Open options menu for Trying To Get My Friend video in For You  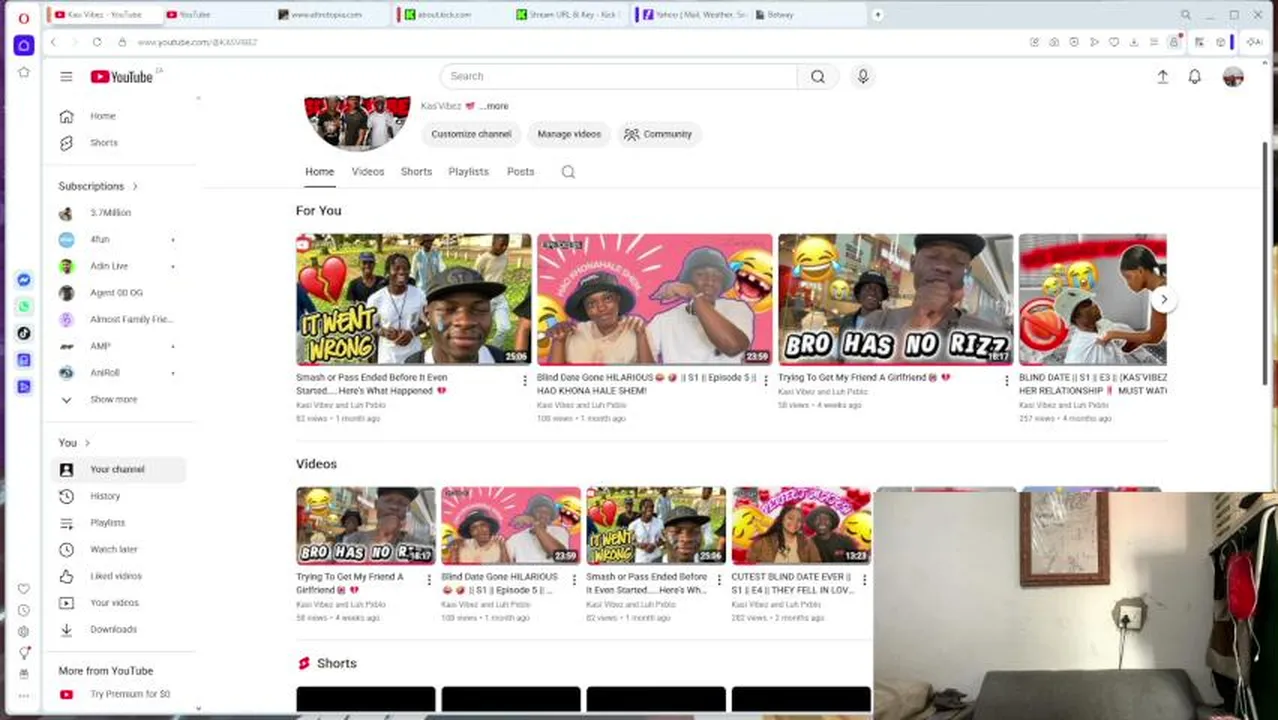(1006, 381)
